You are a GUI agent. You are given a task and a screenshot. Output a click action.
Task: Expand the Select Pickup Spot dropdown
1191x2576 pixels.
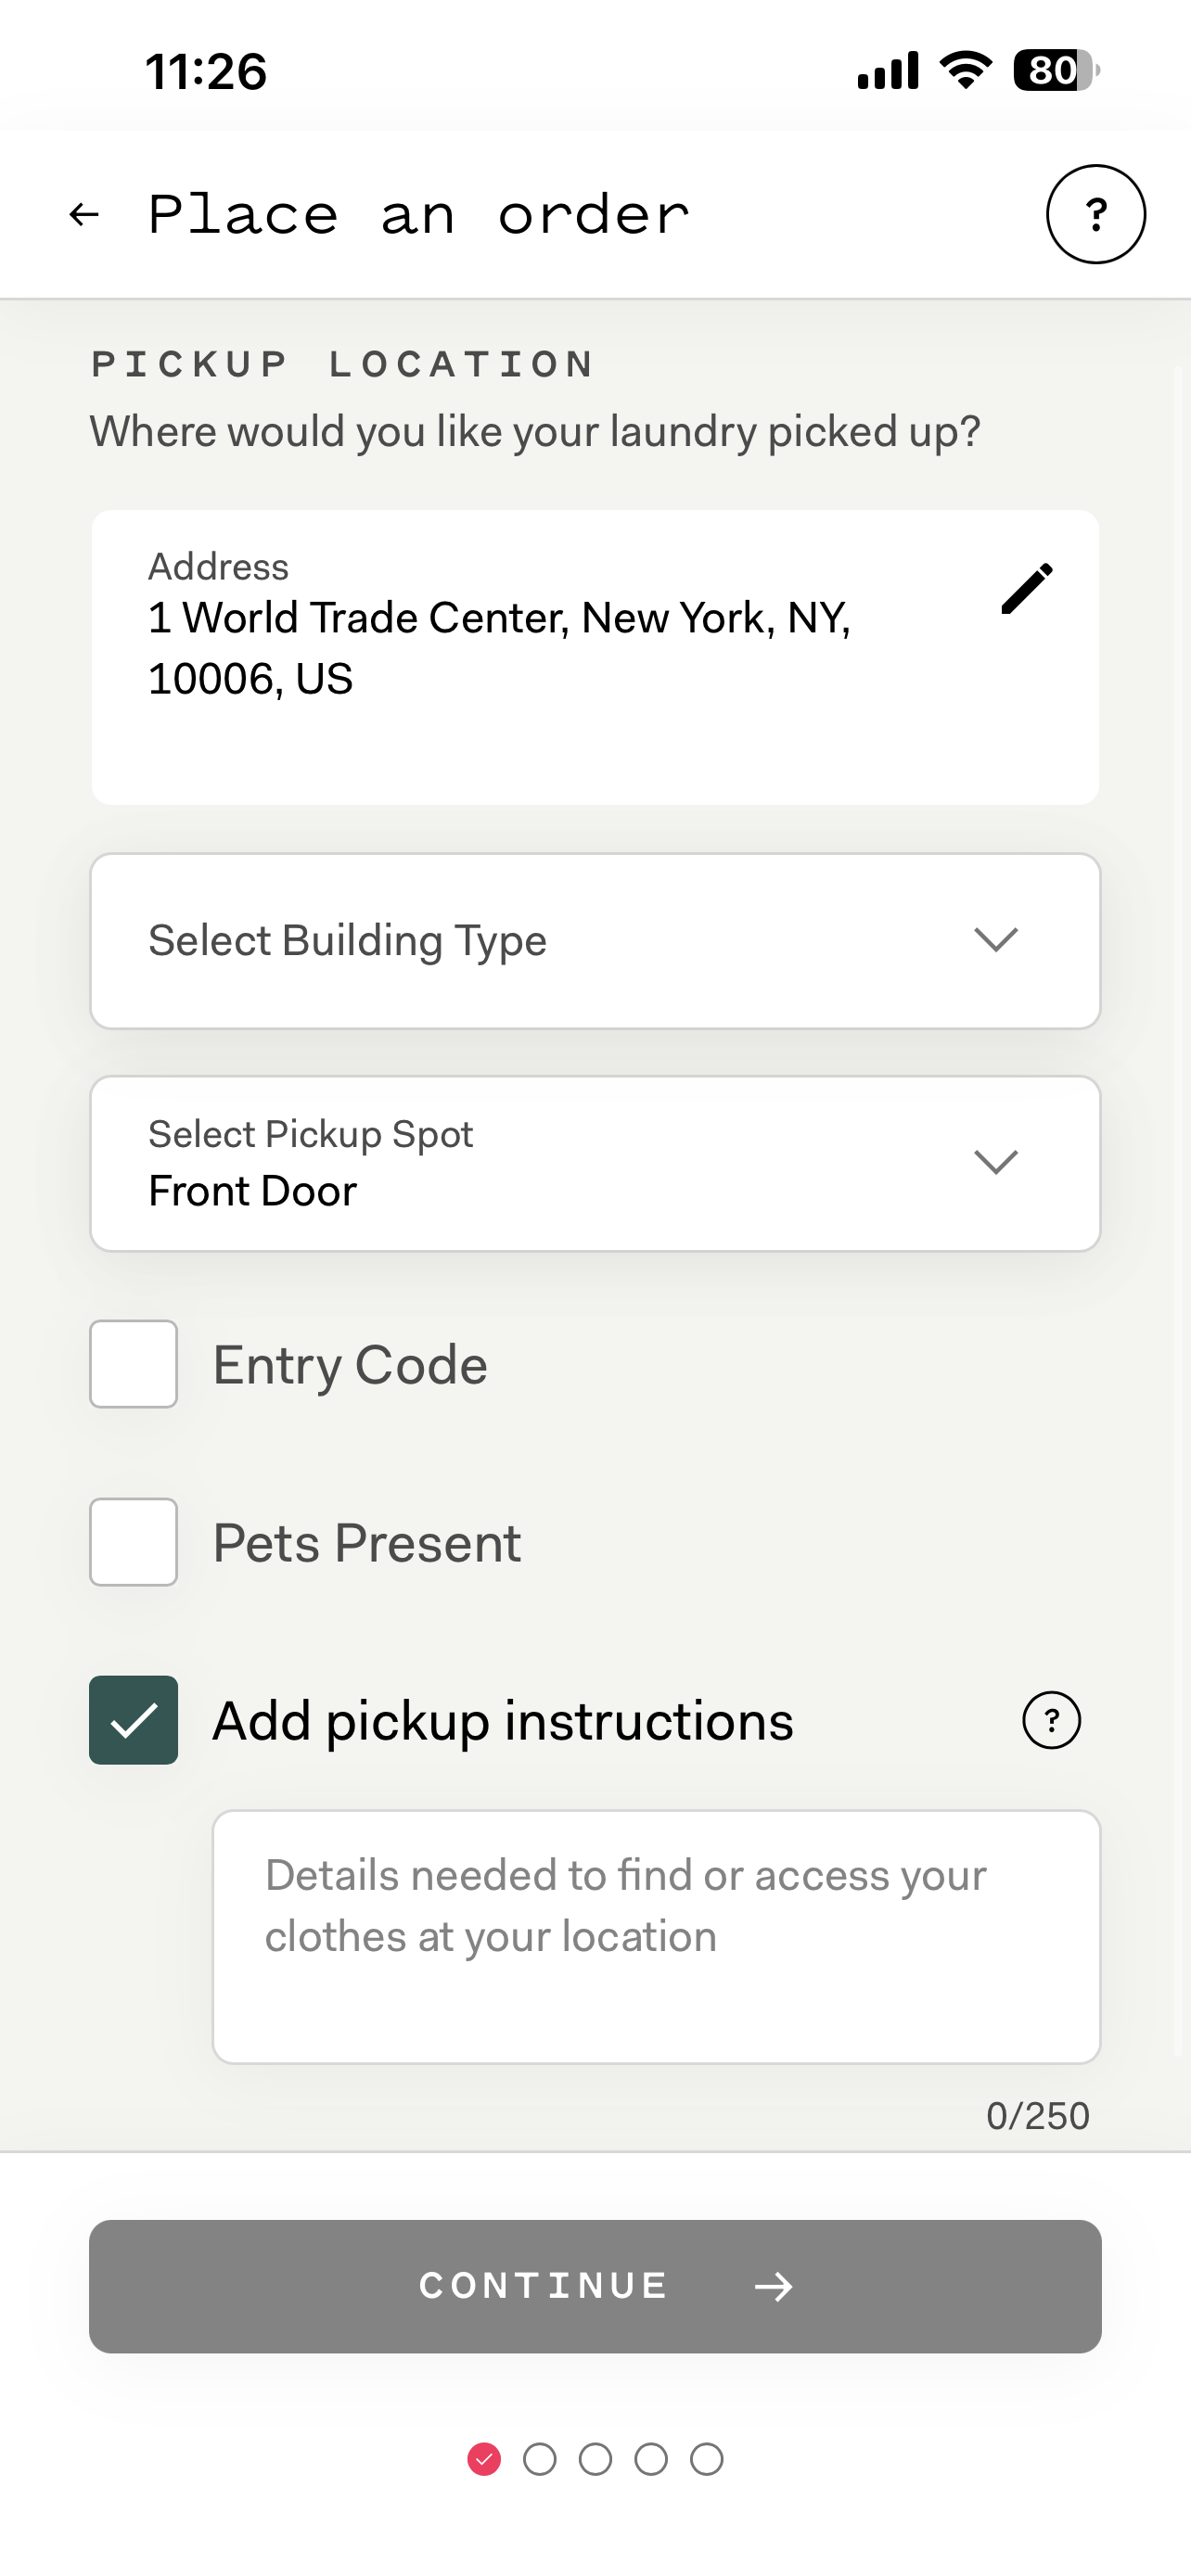595,1163
